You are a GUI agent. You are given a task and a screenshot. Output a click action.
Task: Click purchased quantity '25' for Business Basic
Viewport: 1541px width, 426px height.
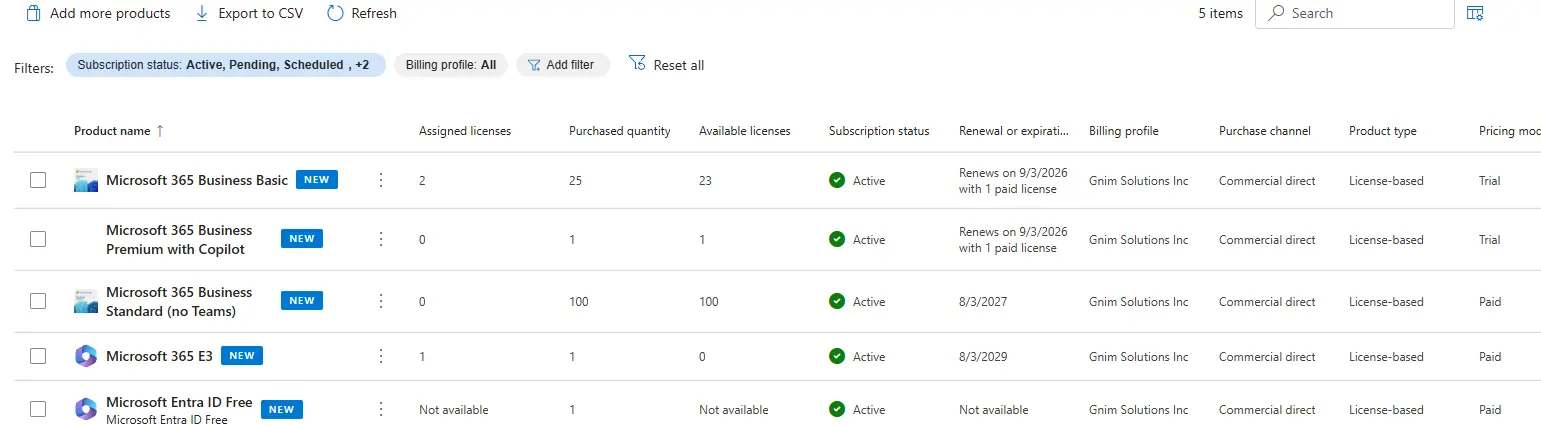coord(576,181)
